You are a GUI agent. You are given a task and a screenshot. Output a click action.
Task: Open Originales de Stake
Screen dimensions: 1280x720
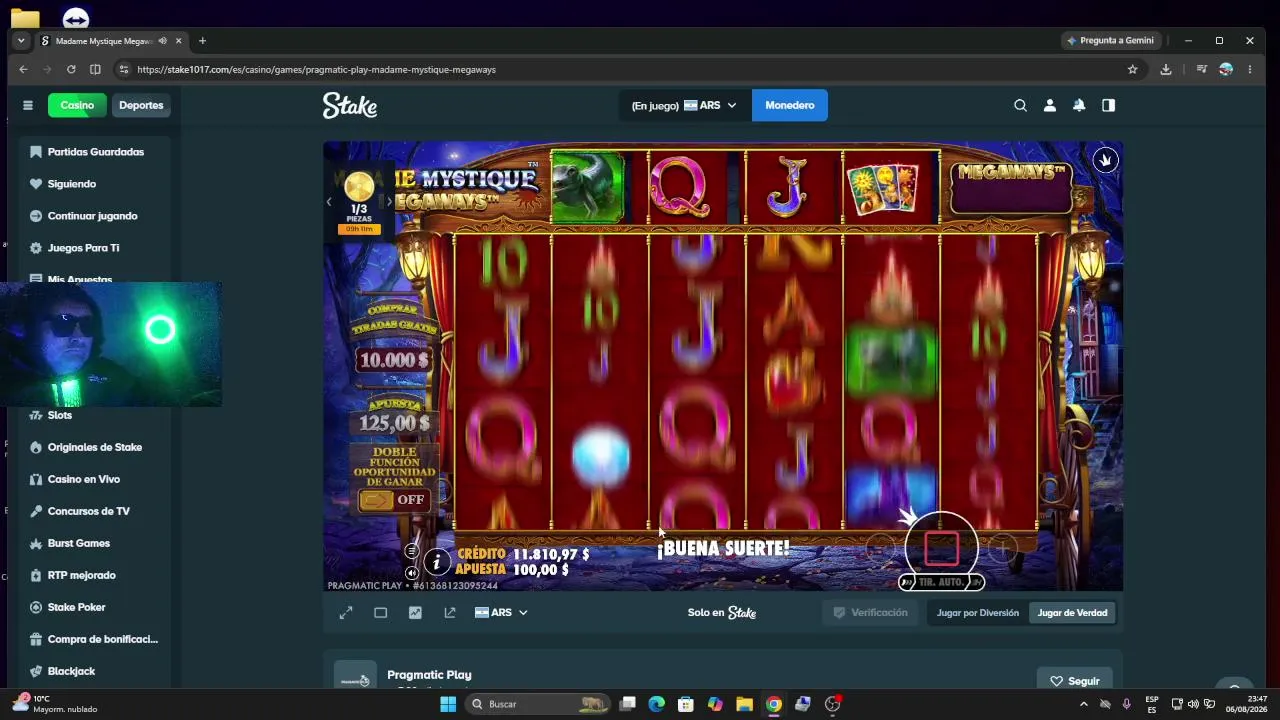(x=96, y=447)
